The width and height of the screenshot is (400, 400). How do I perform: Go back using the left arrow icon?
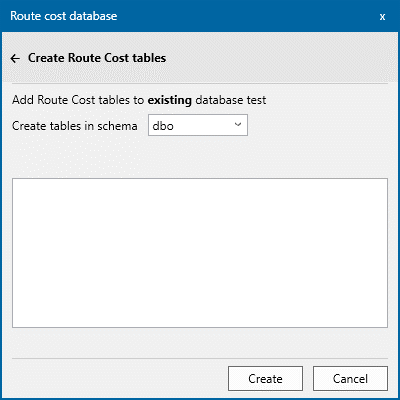tap(15, 58)
